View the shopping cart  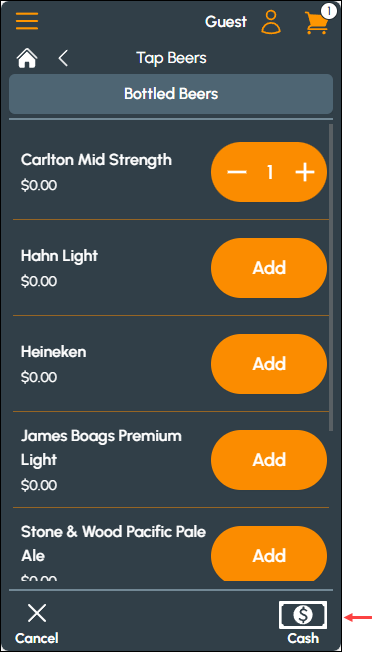click(317, 22)
